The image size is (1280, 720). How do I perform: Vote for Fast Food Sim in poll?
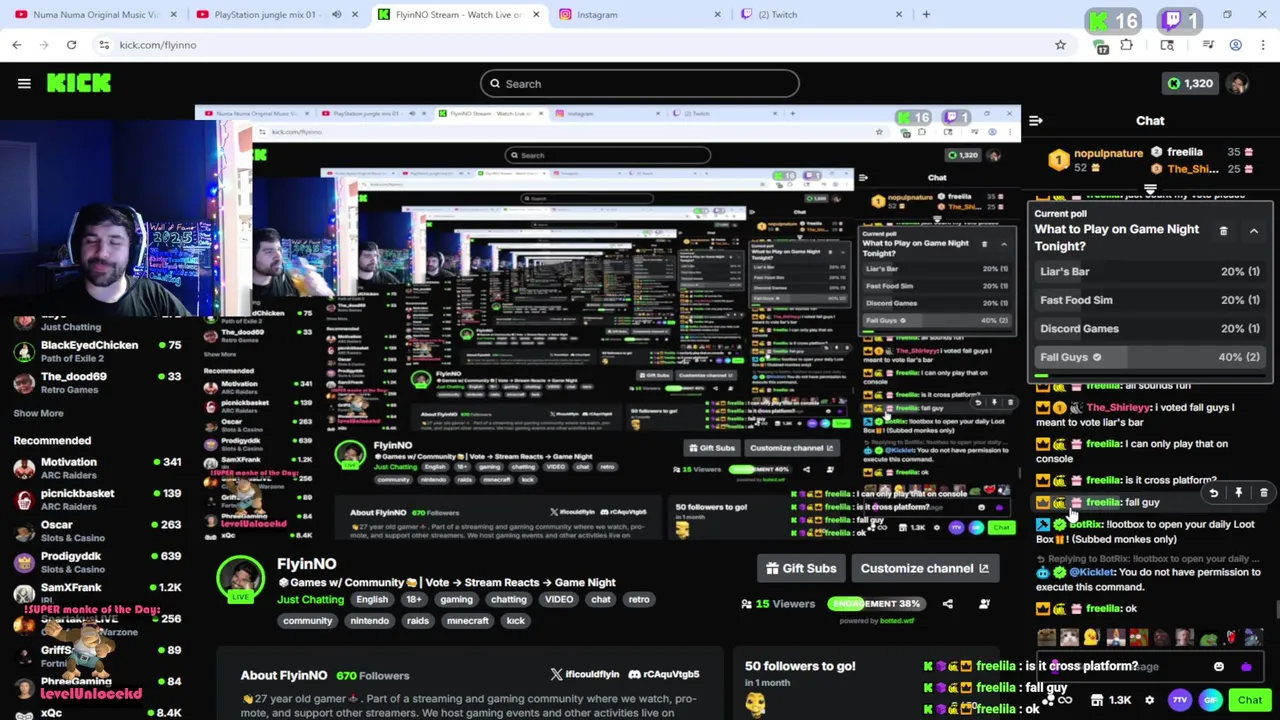coord(1150,300)
